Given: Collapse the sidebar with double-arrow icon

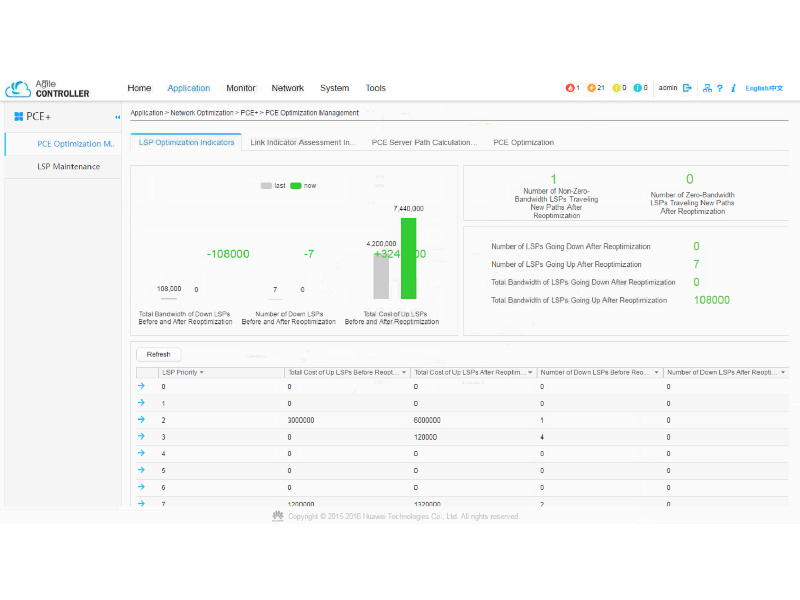Looking at the screenshot, I should pyautogui.click(x=117, y=117).
